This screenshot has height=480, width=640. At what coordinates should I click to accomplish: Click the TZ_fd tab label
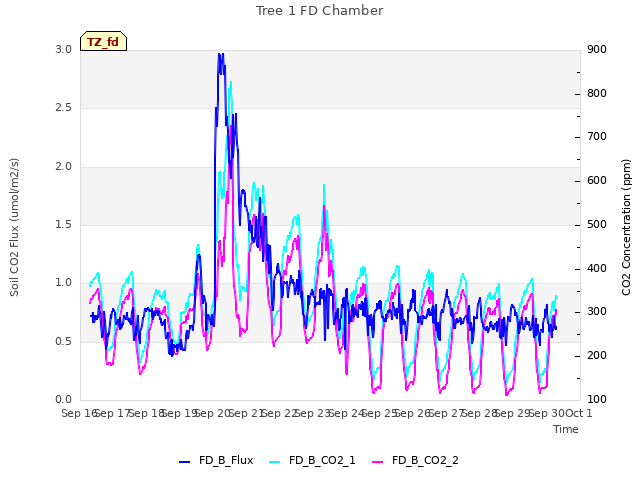[x=103, y=42]
